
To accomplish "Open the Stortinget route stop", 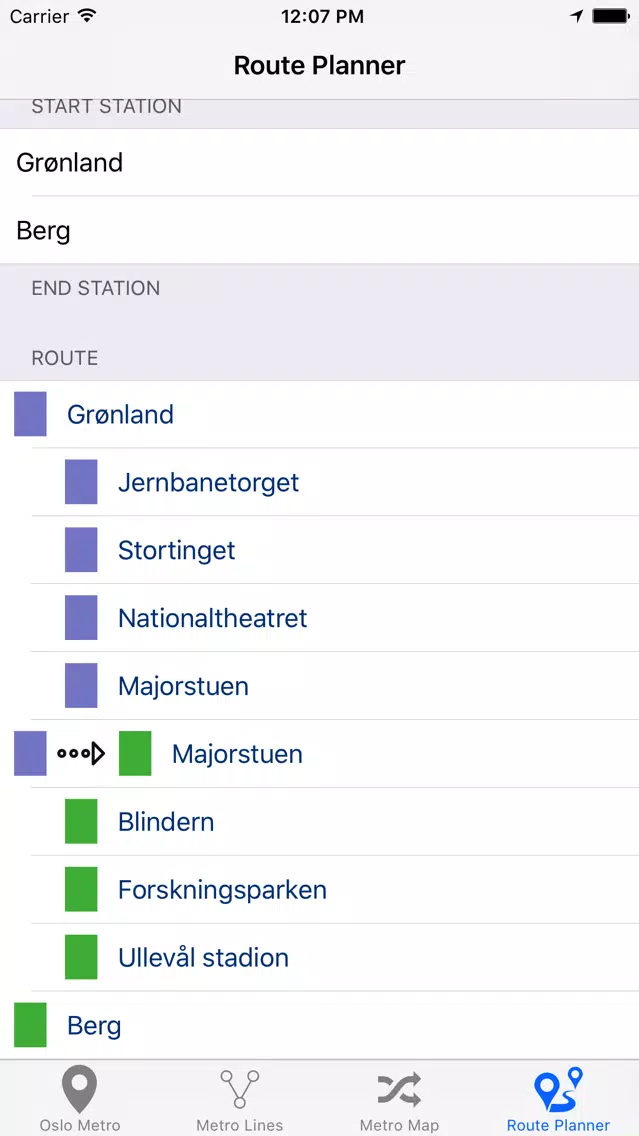I will [x=320, y=550].
